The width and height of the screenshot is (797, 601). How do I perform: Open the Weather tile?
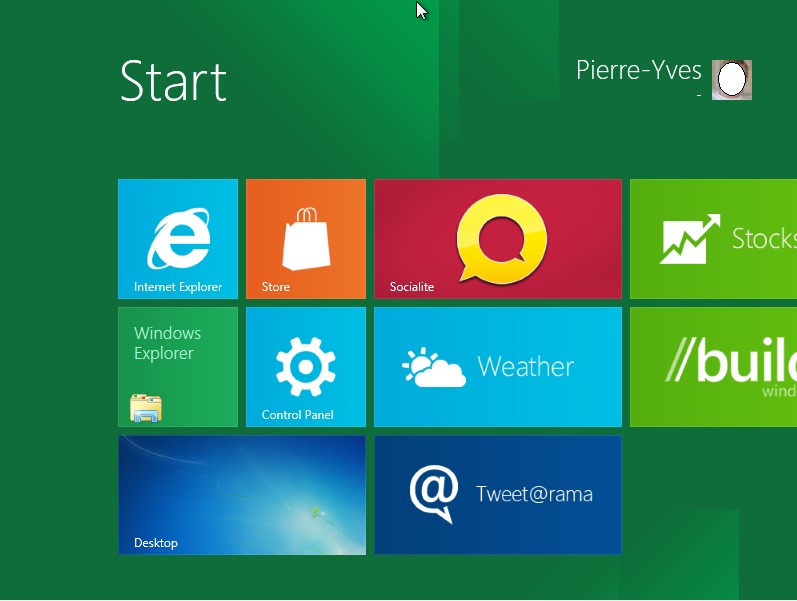[498, 367]
